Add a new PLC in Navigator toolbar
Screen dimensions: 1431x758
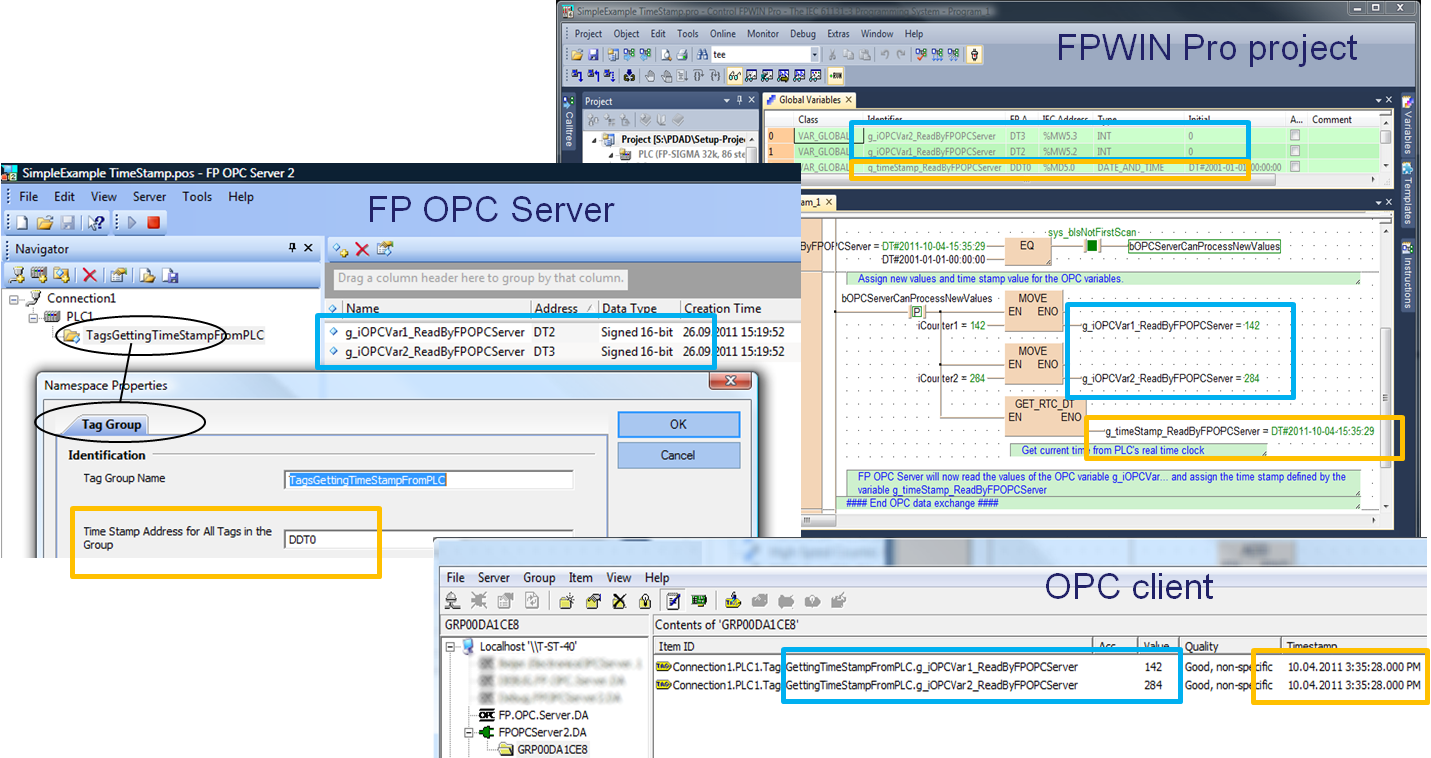coord(39,275)
